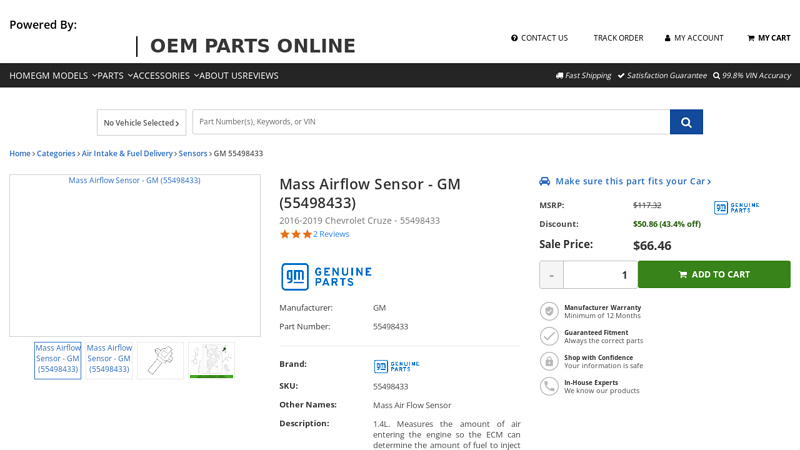Click the Satisfaction Guarantee checkmark icon
The height and width of the screenshot is (450, 800).
coord(621,76)
